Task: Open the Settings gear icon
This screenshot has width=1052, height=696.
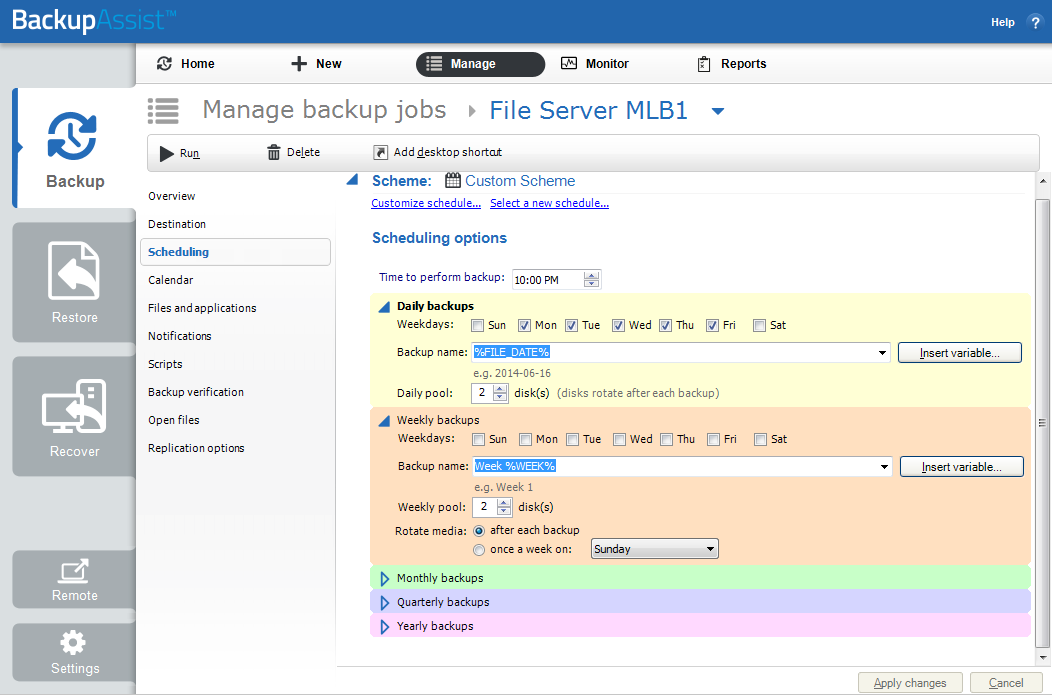Action: (x=73, y=642)
